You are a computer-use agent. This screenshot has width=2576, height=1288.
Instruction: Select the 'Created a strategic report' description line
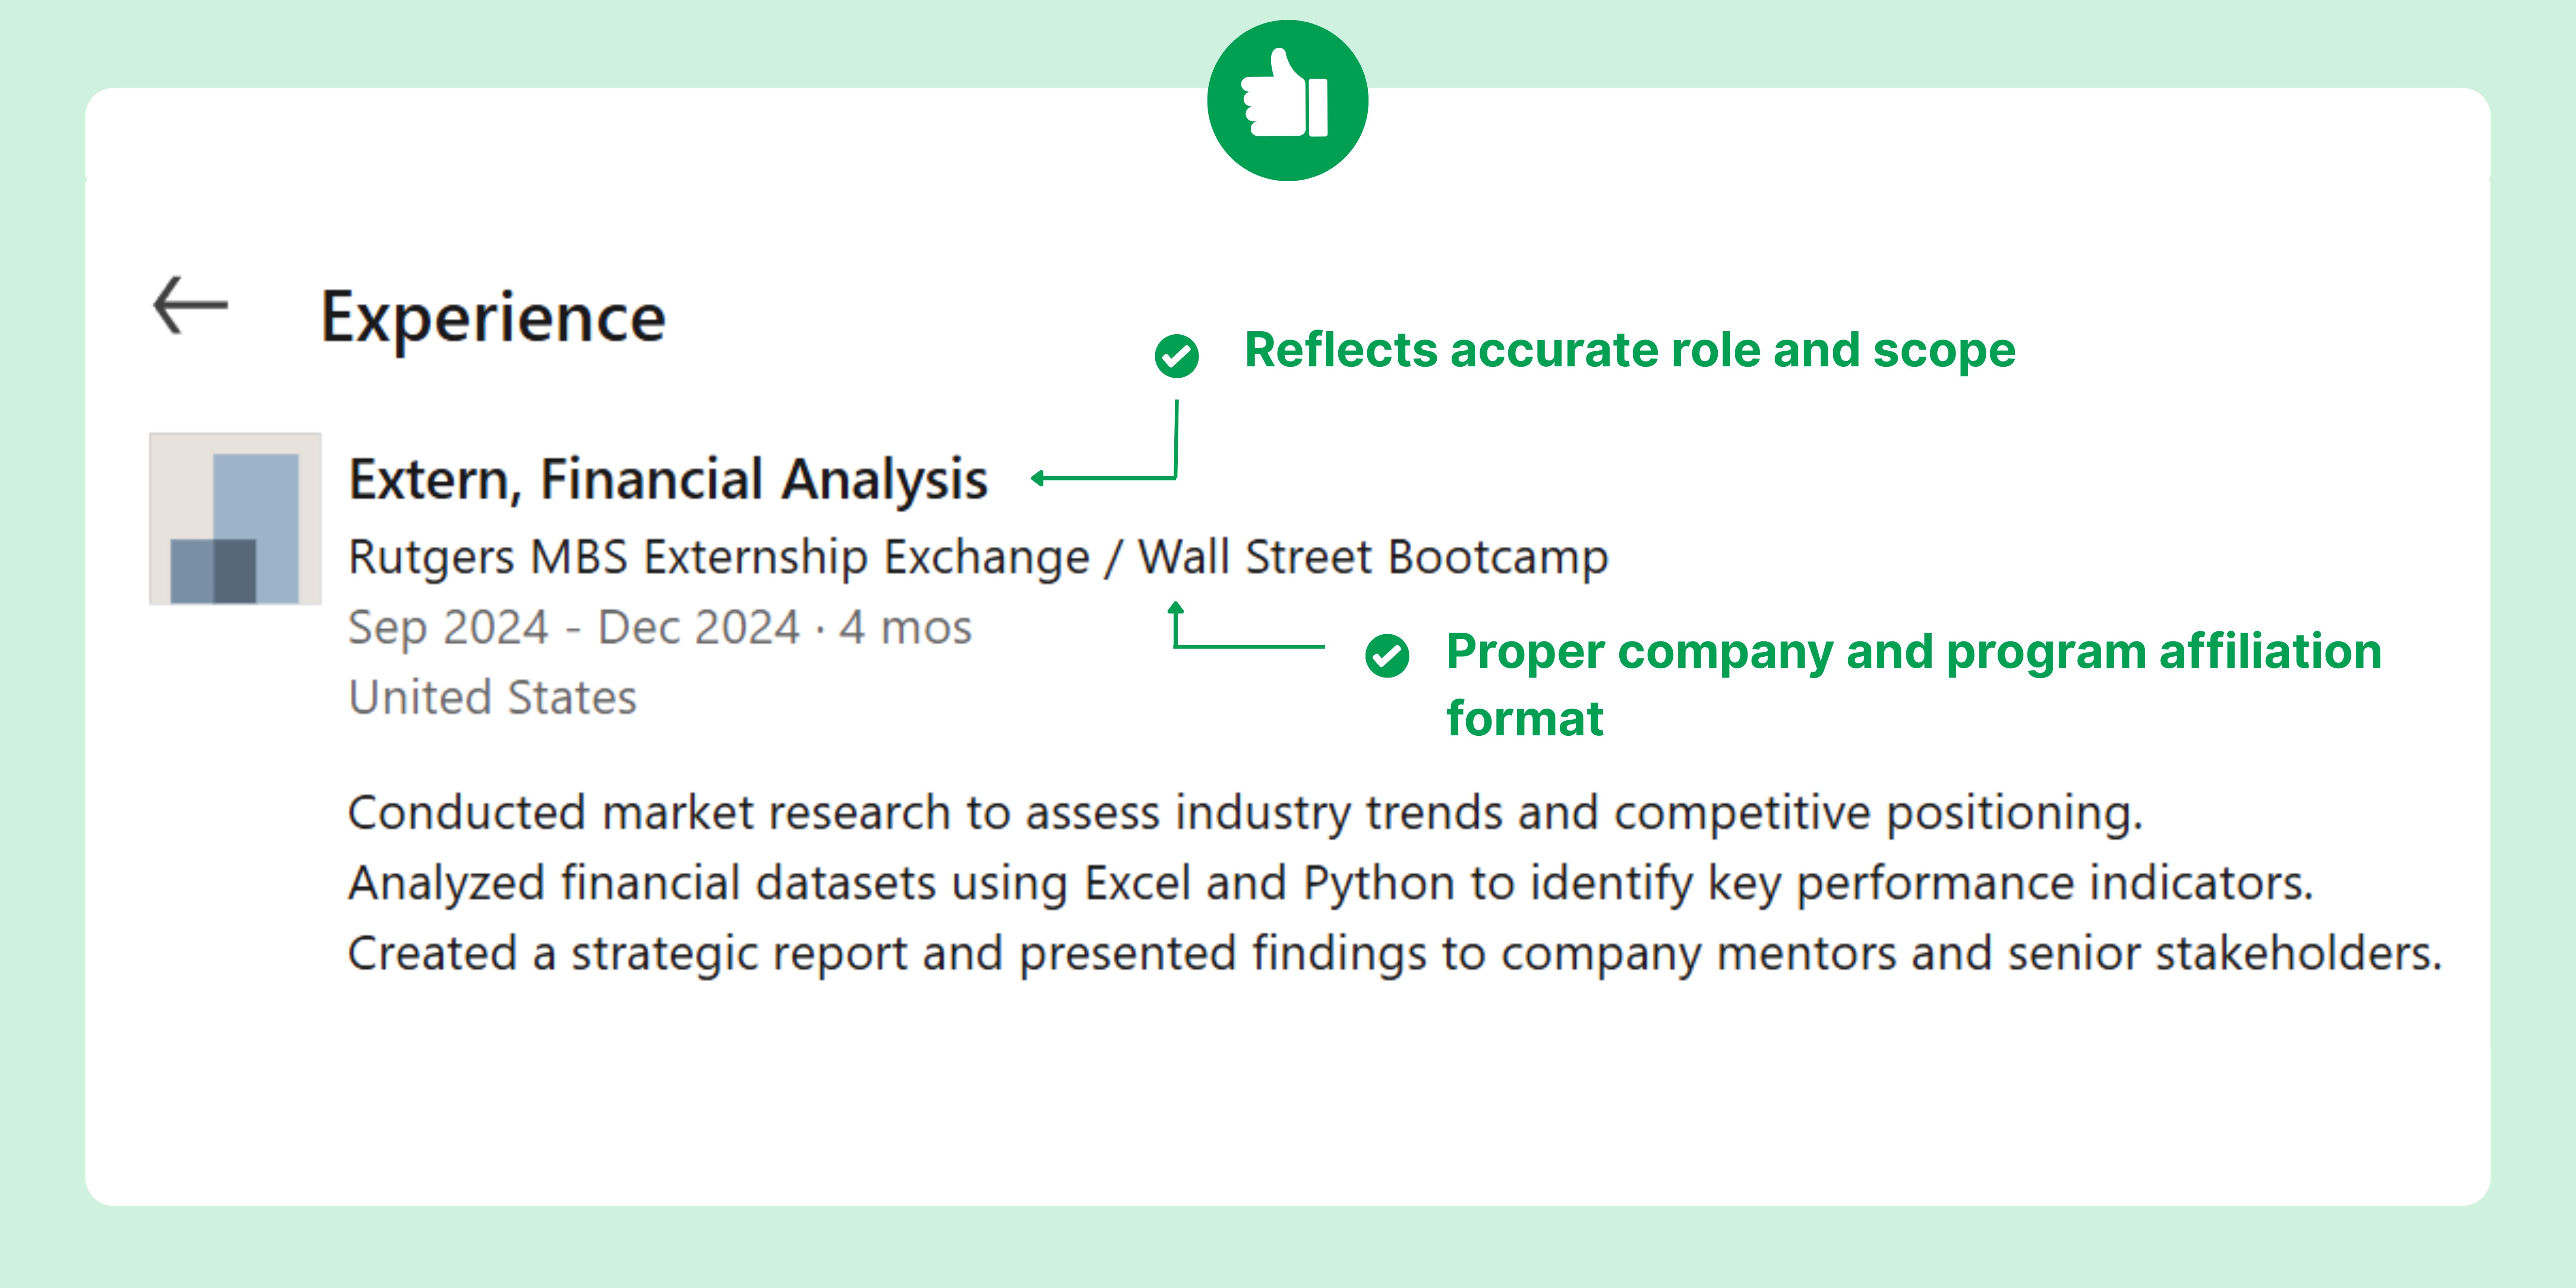(1394, 953)
